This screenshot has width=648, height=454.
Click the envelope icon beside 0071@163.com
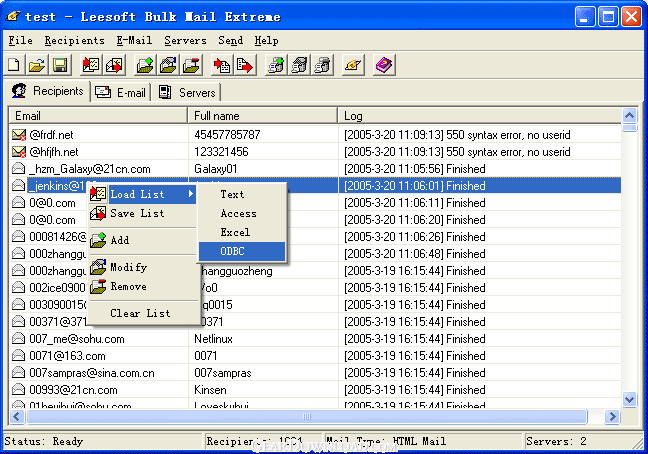click(18, 356)
